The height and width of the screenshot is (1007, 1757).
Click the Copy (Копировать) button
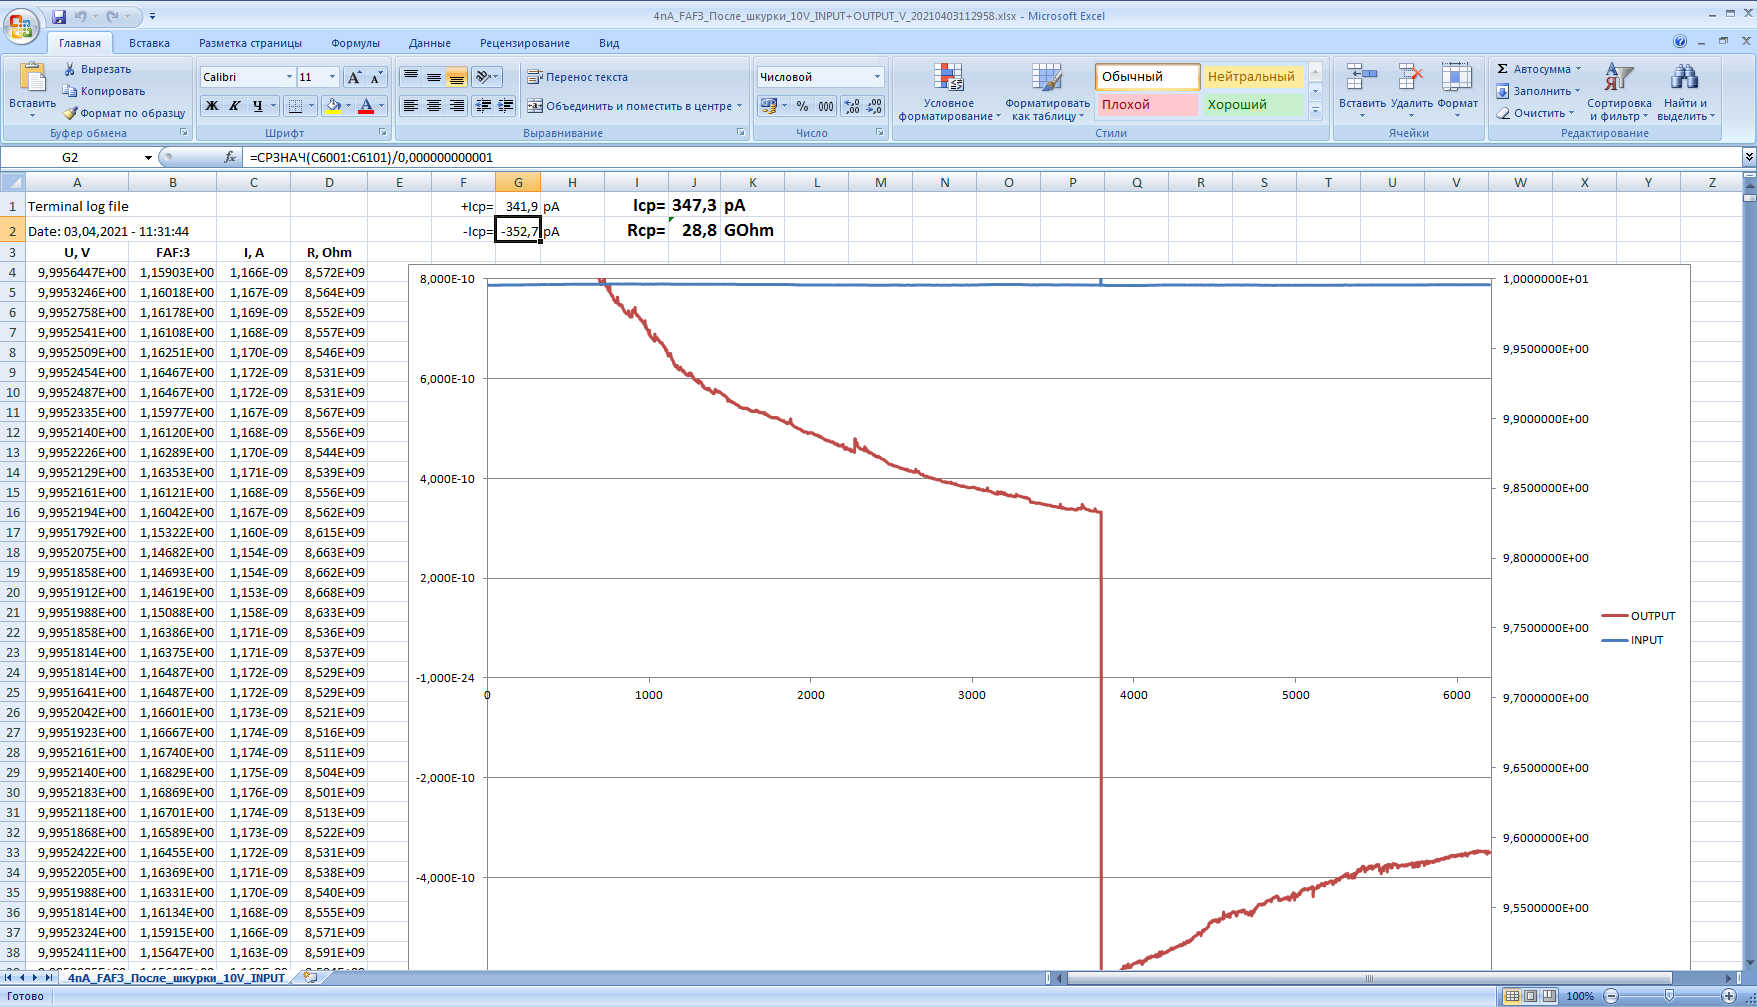click(x=105, y=91)
